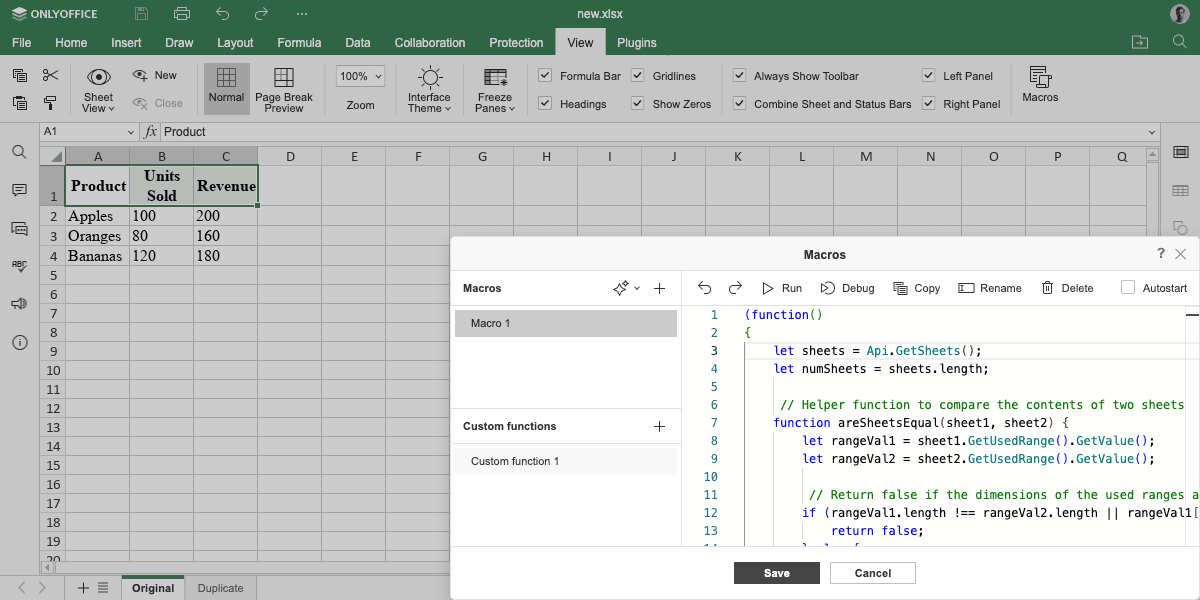Toggle Formula Bar checkbox
The image size is (1200, 600).
click(x=545, y=75)
